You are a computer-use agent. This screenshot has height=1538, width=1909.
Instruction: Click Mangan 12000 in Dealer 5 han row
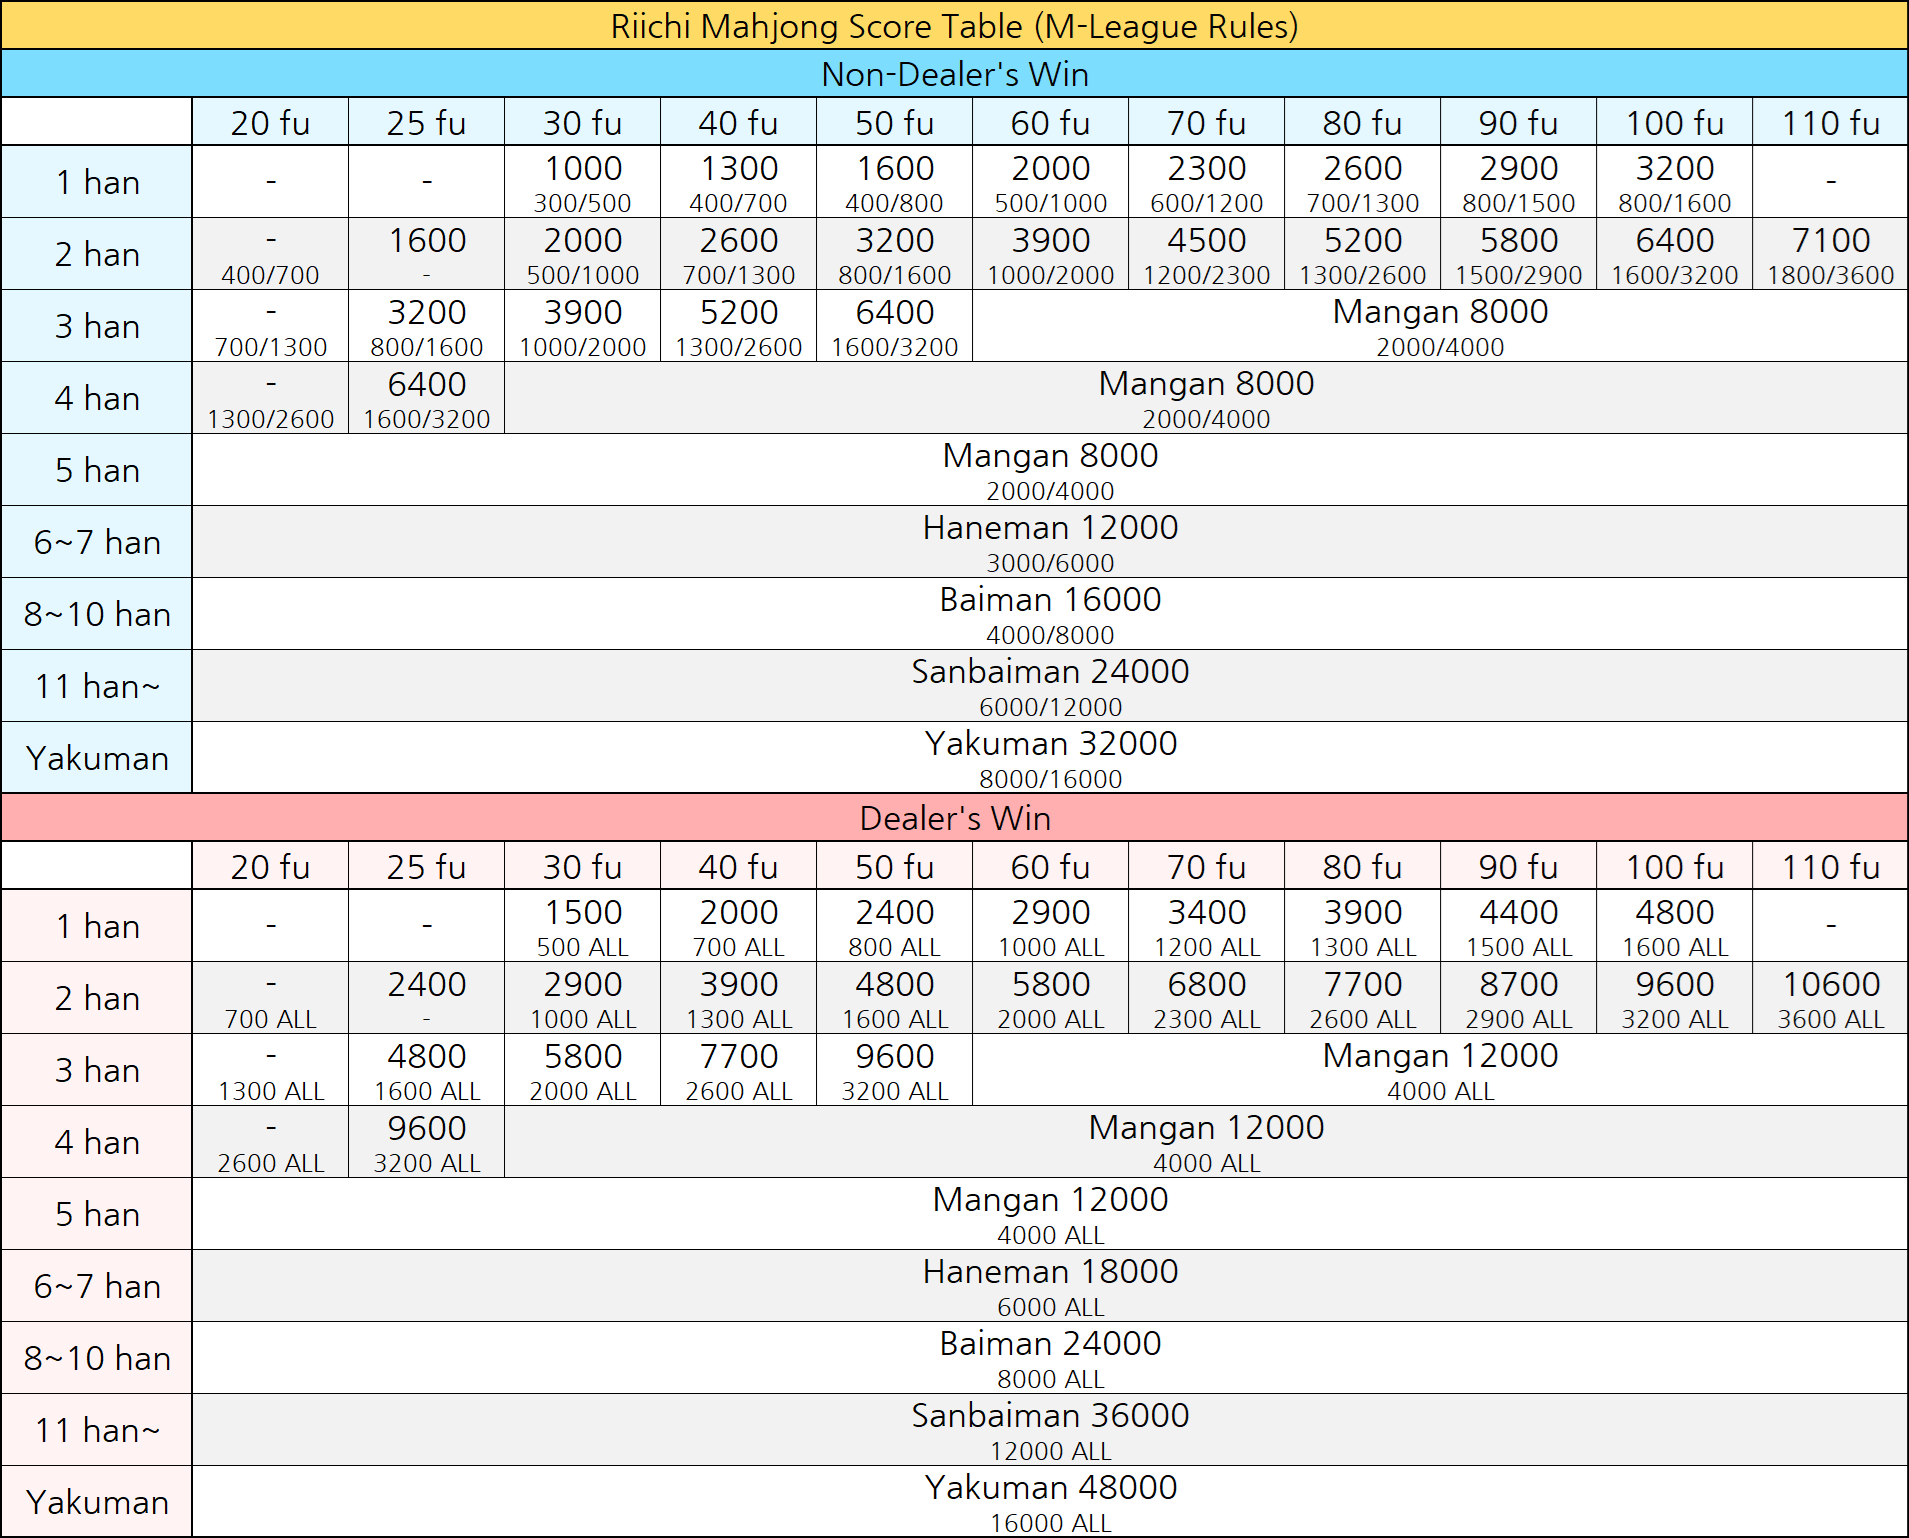(x=1050, y=1214)
